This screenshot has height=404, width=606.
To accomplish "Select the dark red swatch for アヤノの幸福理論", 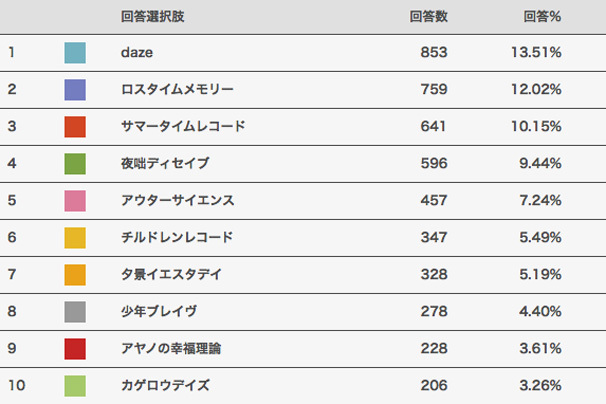I will [75, 349].
